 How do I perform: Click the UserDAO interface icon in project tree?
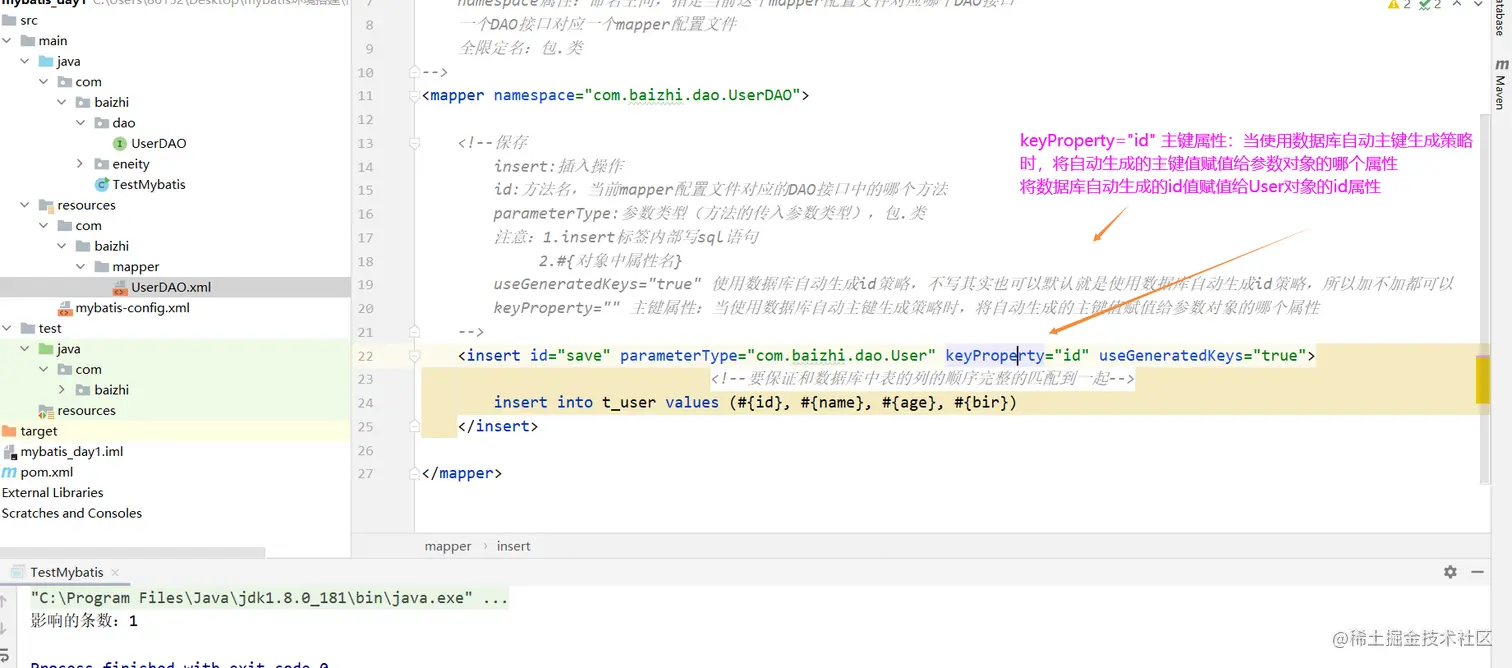click(120, 143)
